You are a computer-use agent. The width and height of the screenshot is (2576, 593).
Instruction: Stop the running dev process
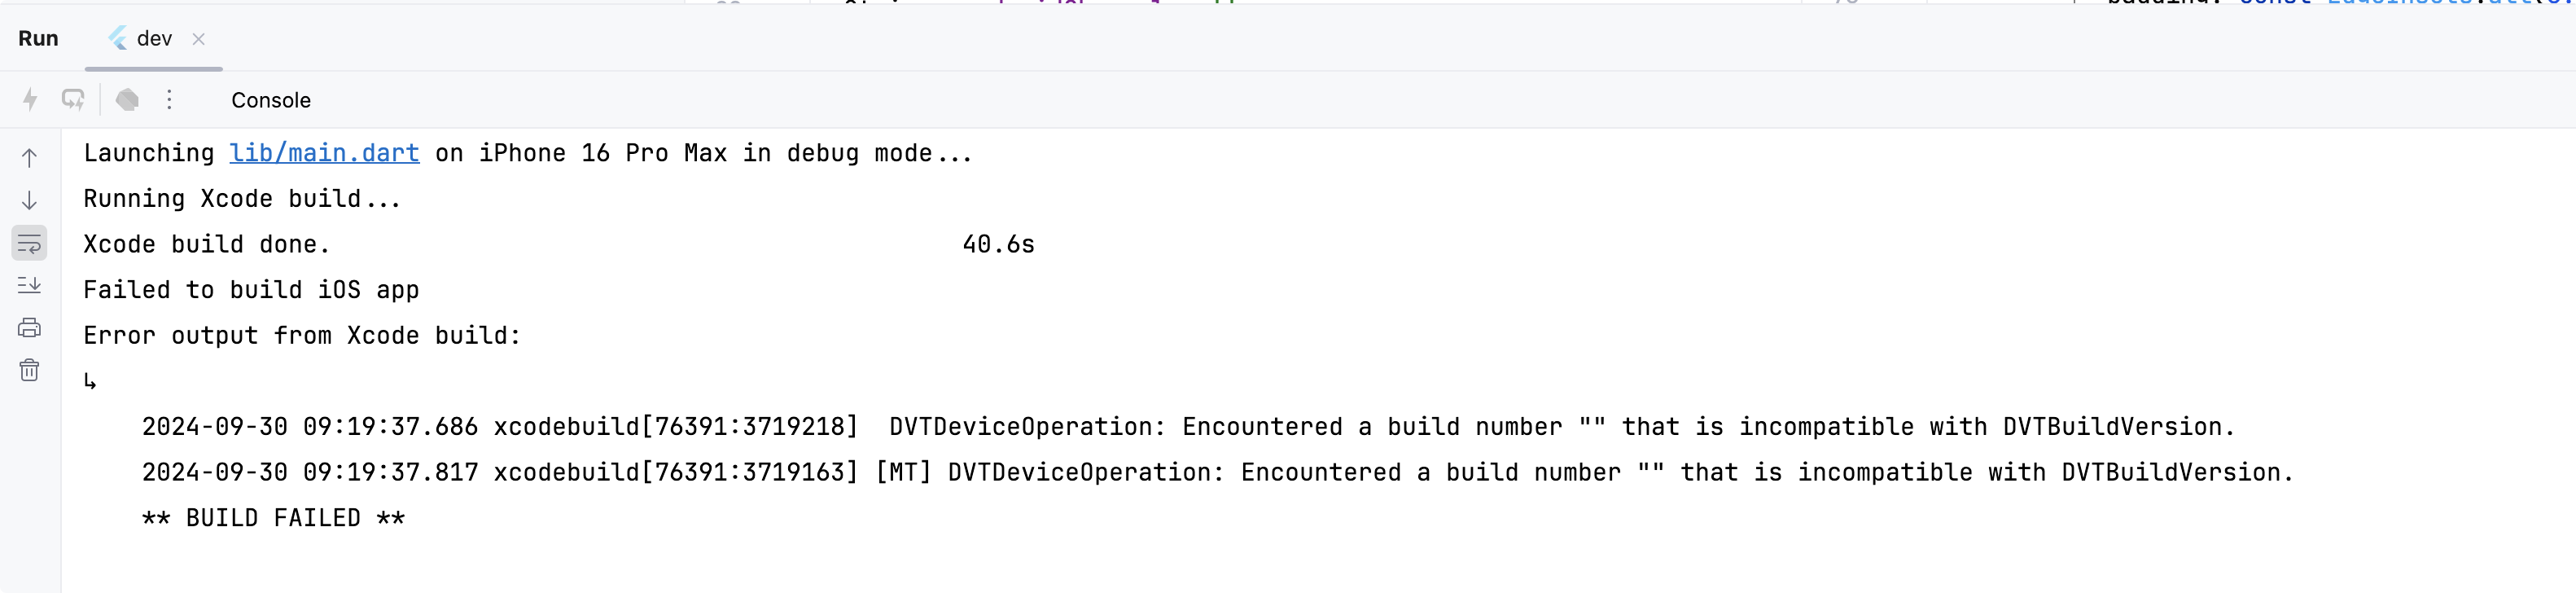[x=127, y=99]
